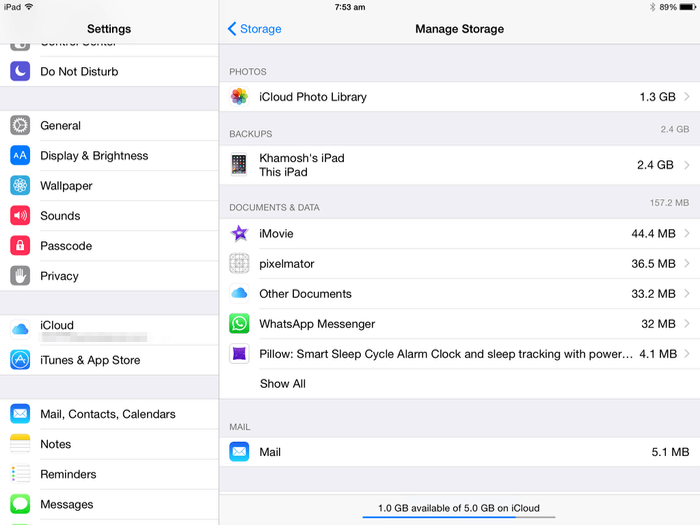Open Passcode settings
This screenshot has height=525, width=700.
[x=109, y=246]
